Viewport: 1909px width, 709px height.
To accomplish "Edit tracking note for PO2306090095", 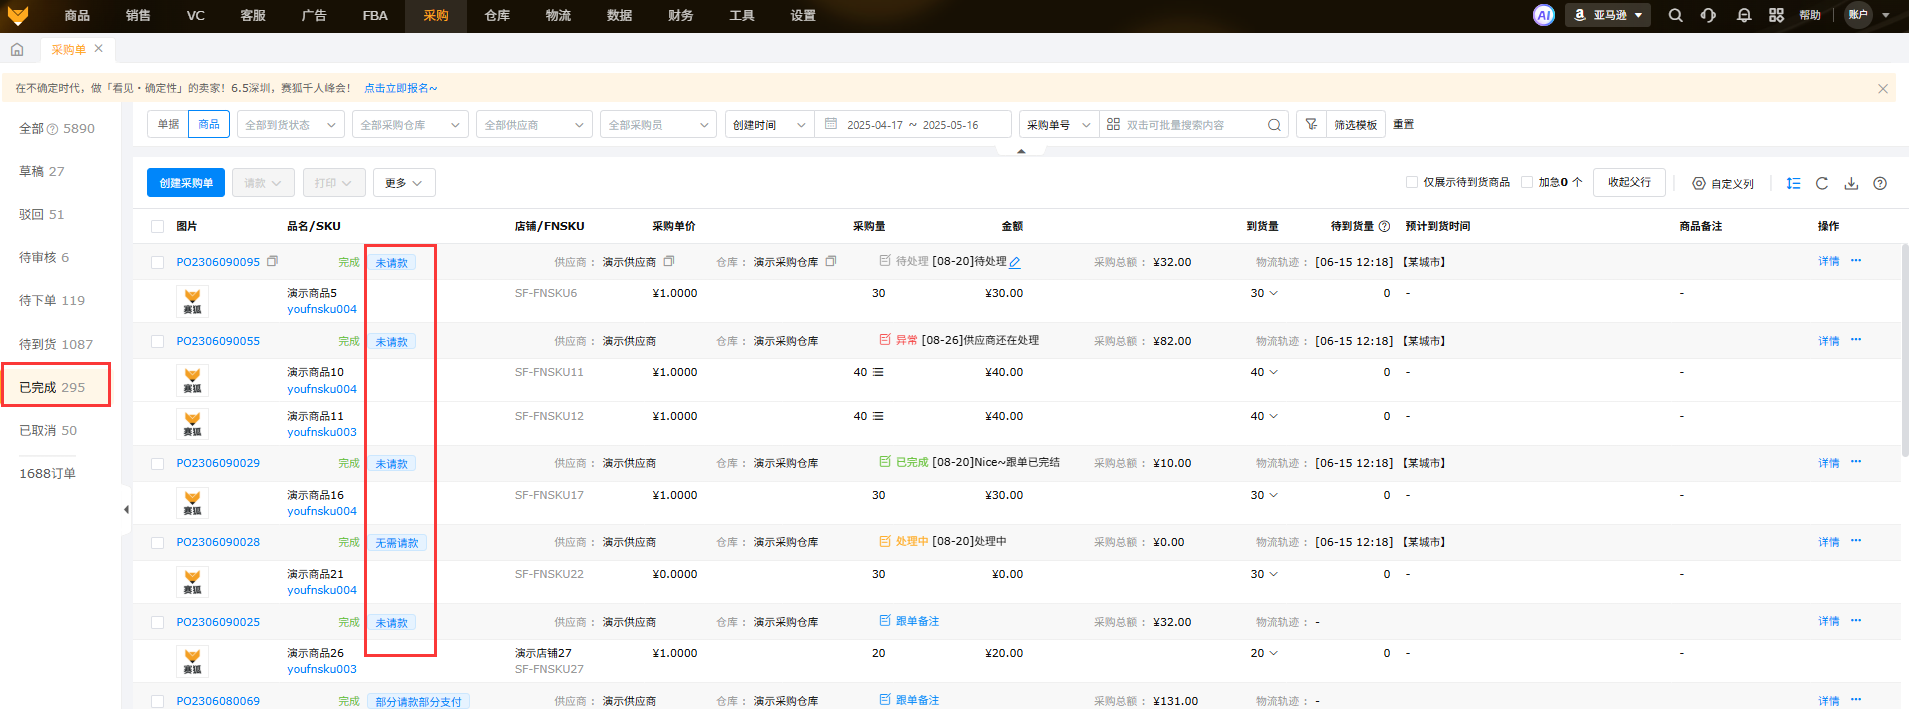I will click(x=1015, y=263).
